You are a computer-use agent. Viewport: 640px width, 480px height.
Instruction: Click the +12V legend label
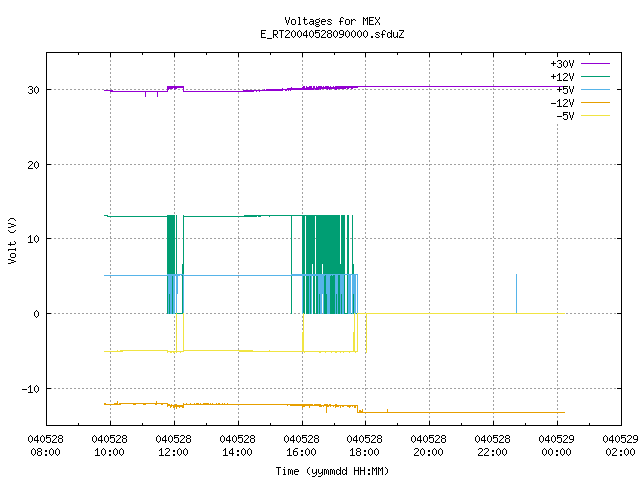click(x=562, y=77)
